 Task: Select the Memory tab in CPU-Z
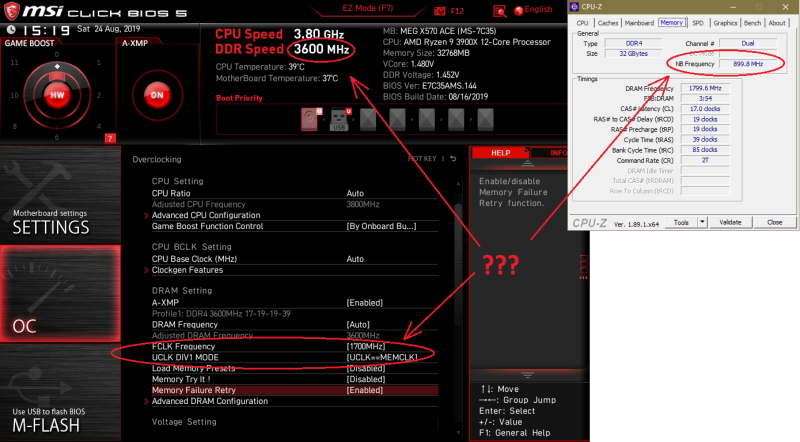coord(671,22)
